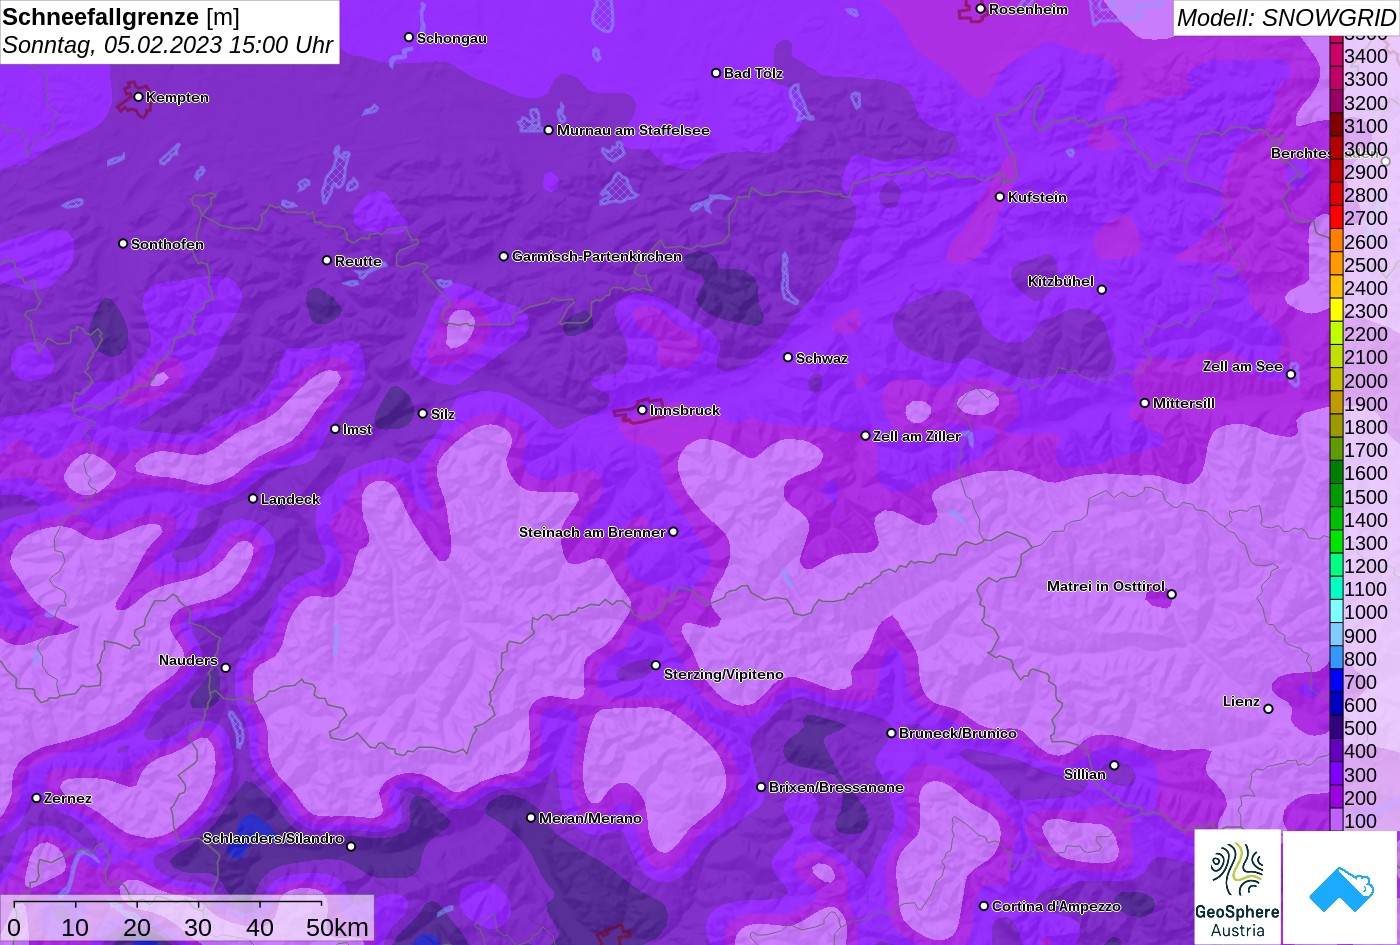Click the Schneefallgrenze [m] map title
The height and width of the screenshot is (945, 1400).
pos(121,17)
